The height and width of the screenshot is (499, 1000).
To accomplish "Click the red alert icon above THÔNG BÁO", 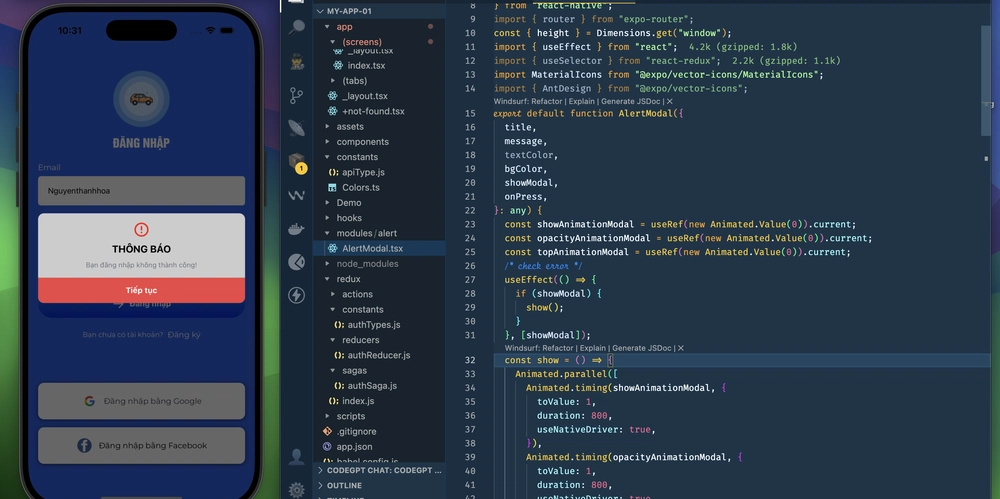I will pyautogui.click(x=142, y=230).
